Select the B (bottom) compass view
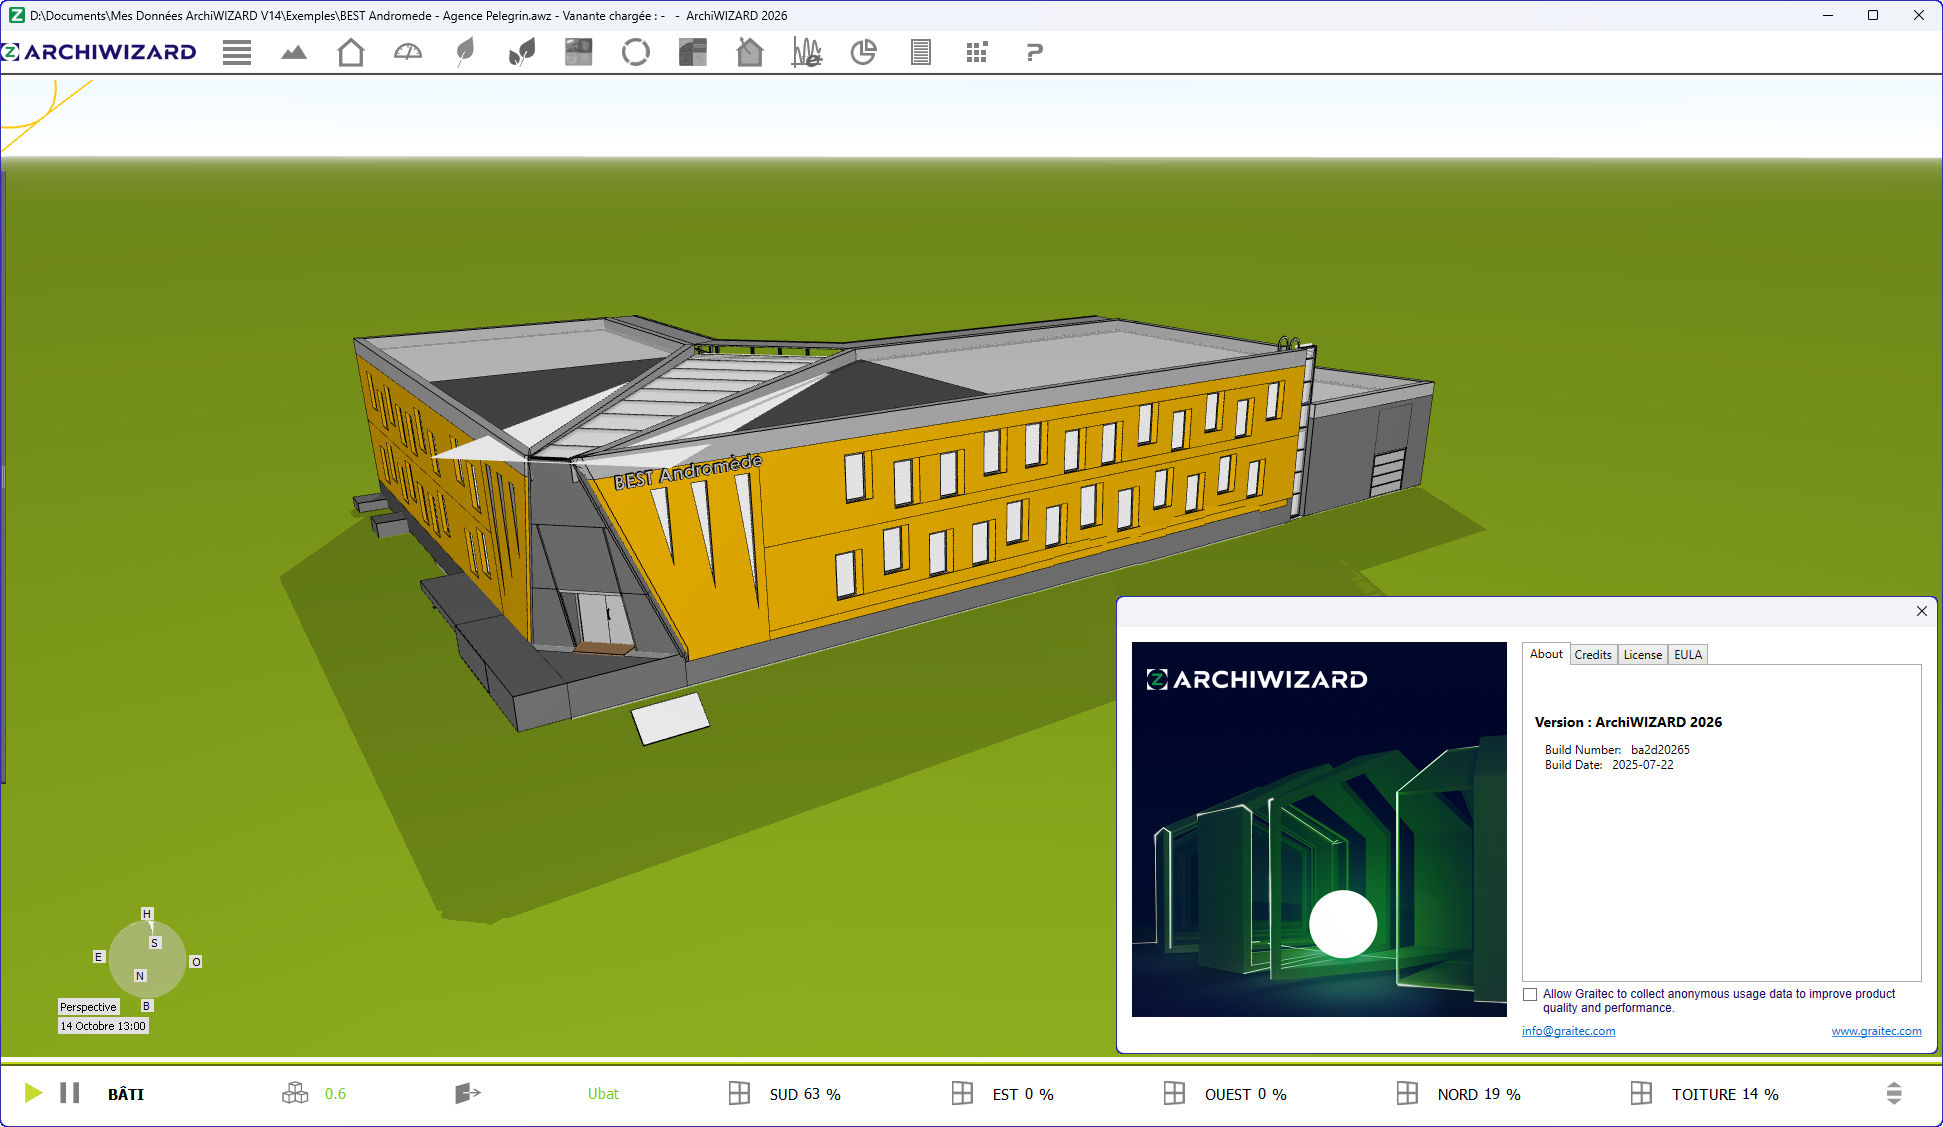The width and height of the screenshot is (1943, 1127). 147,1006
